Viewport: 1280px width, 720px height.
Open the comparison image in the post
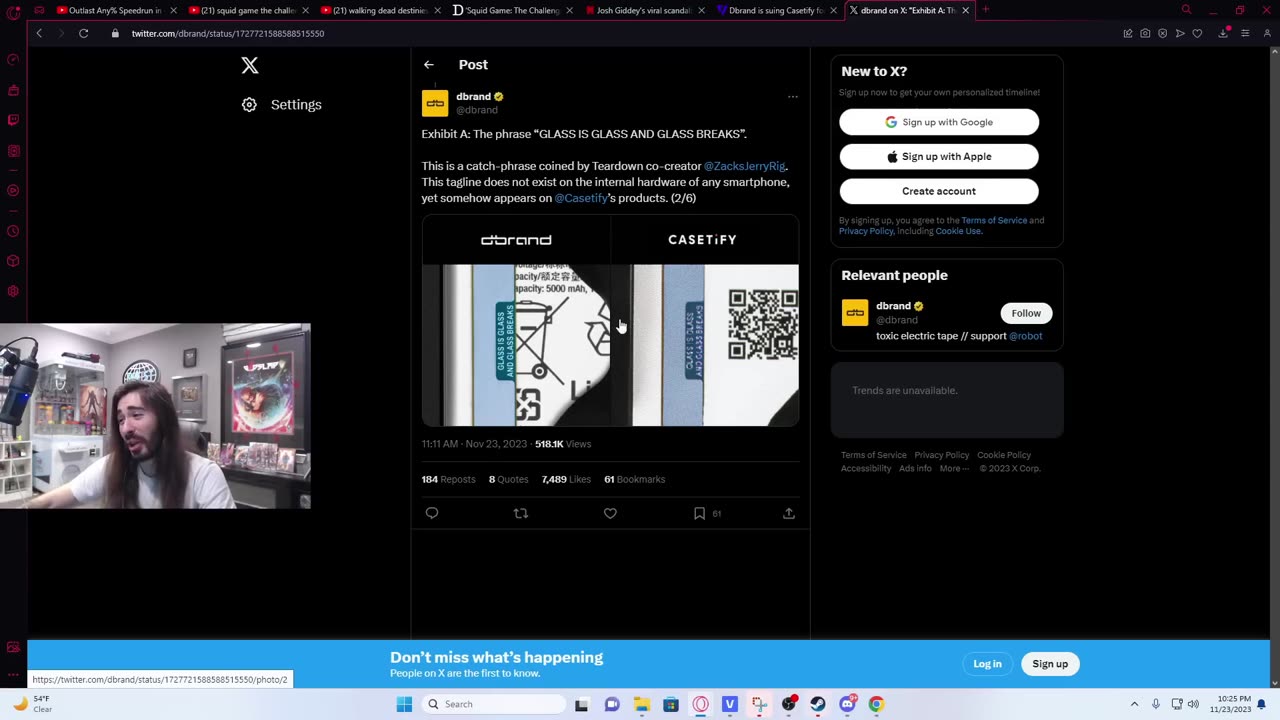[610, 321]
